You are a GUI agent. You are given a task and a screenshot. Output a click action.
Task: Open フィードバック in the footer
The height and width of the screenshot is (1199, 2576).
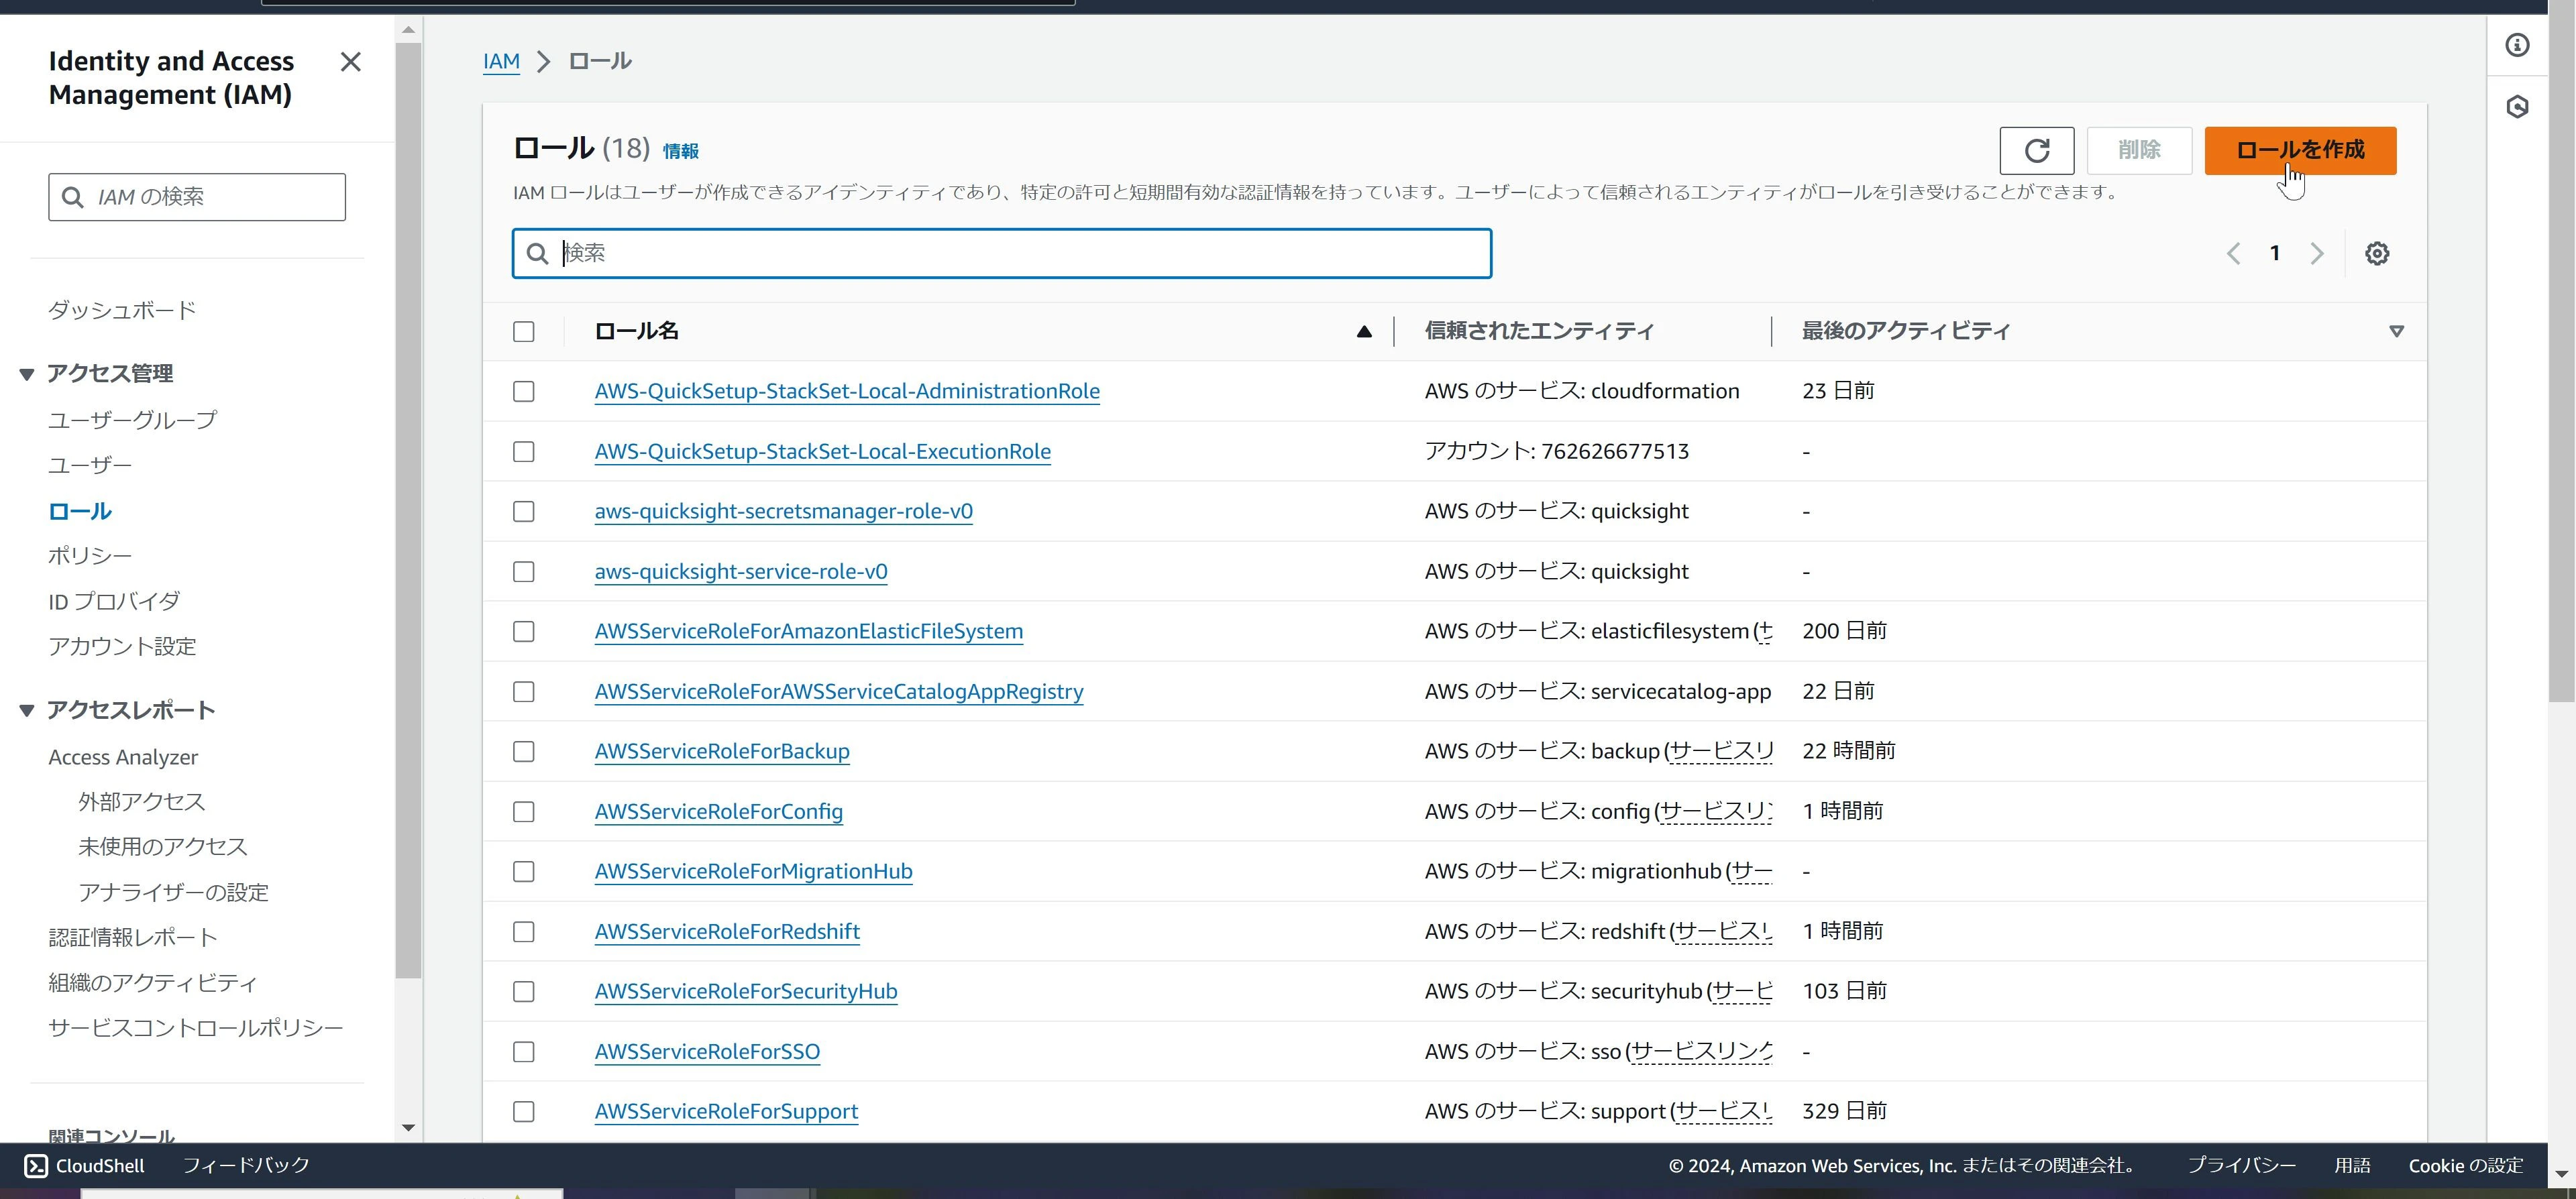[246, 1166]
